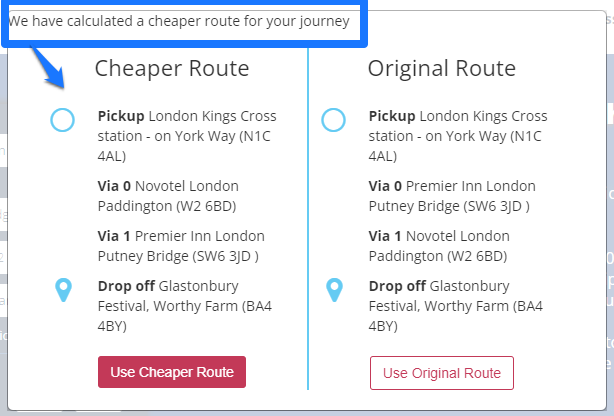Click the blue annotation arrow
614x416 pixels.
(x=48, y=68)
